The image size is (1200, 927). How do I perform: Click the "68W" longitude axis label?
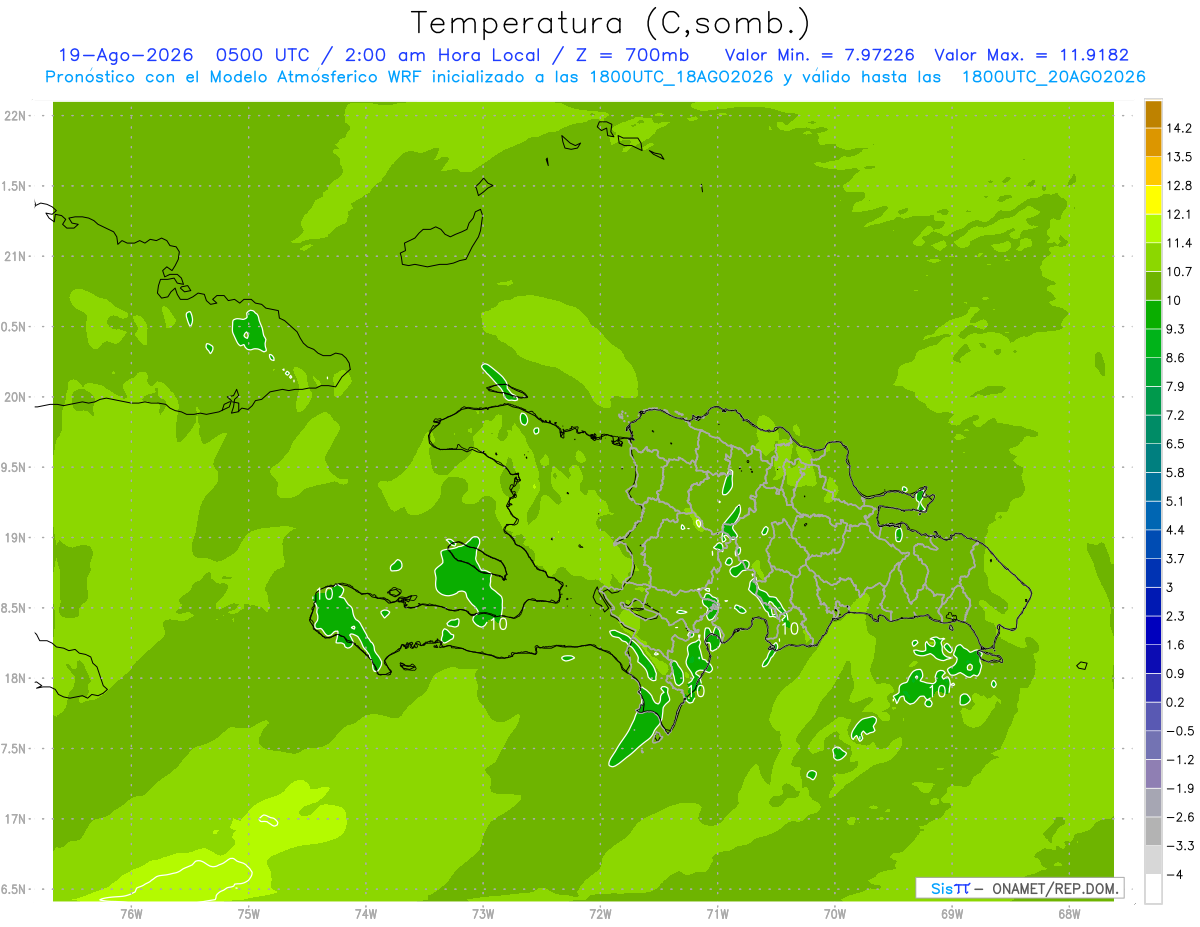click(1069, 914)
